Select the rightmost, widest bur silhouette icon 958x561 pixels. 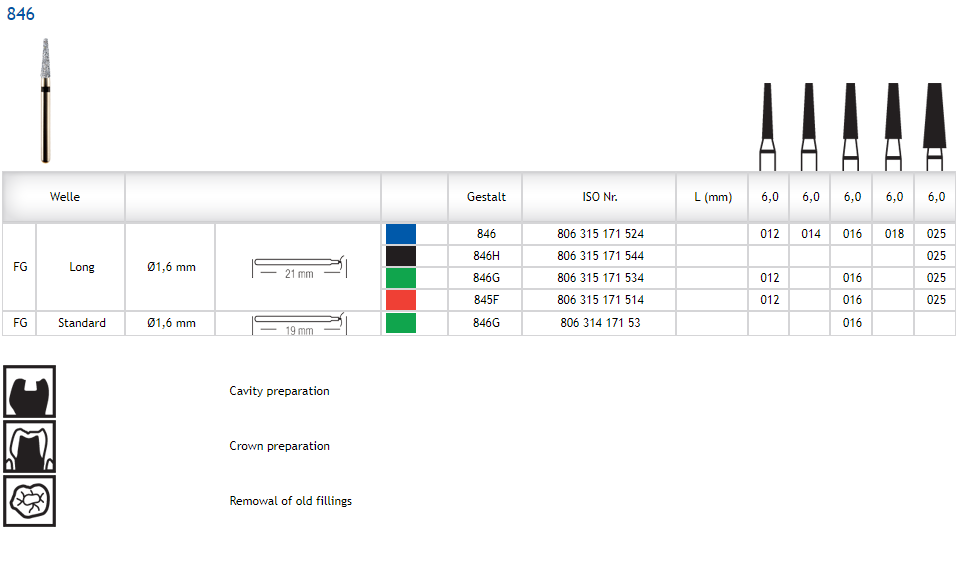pos(934,126)
